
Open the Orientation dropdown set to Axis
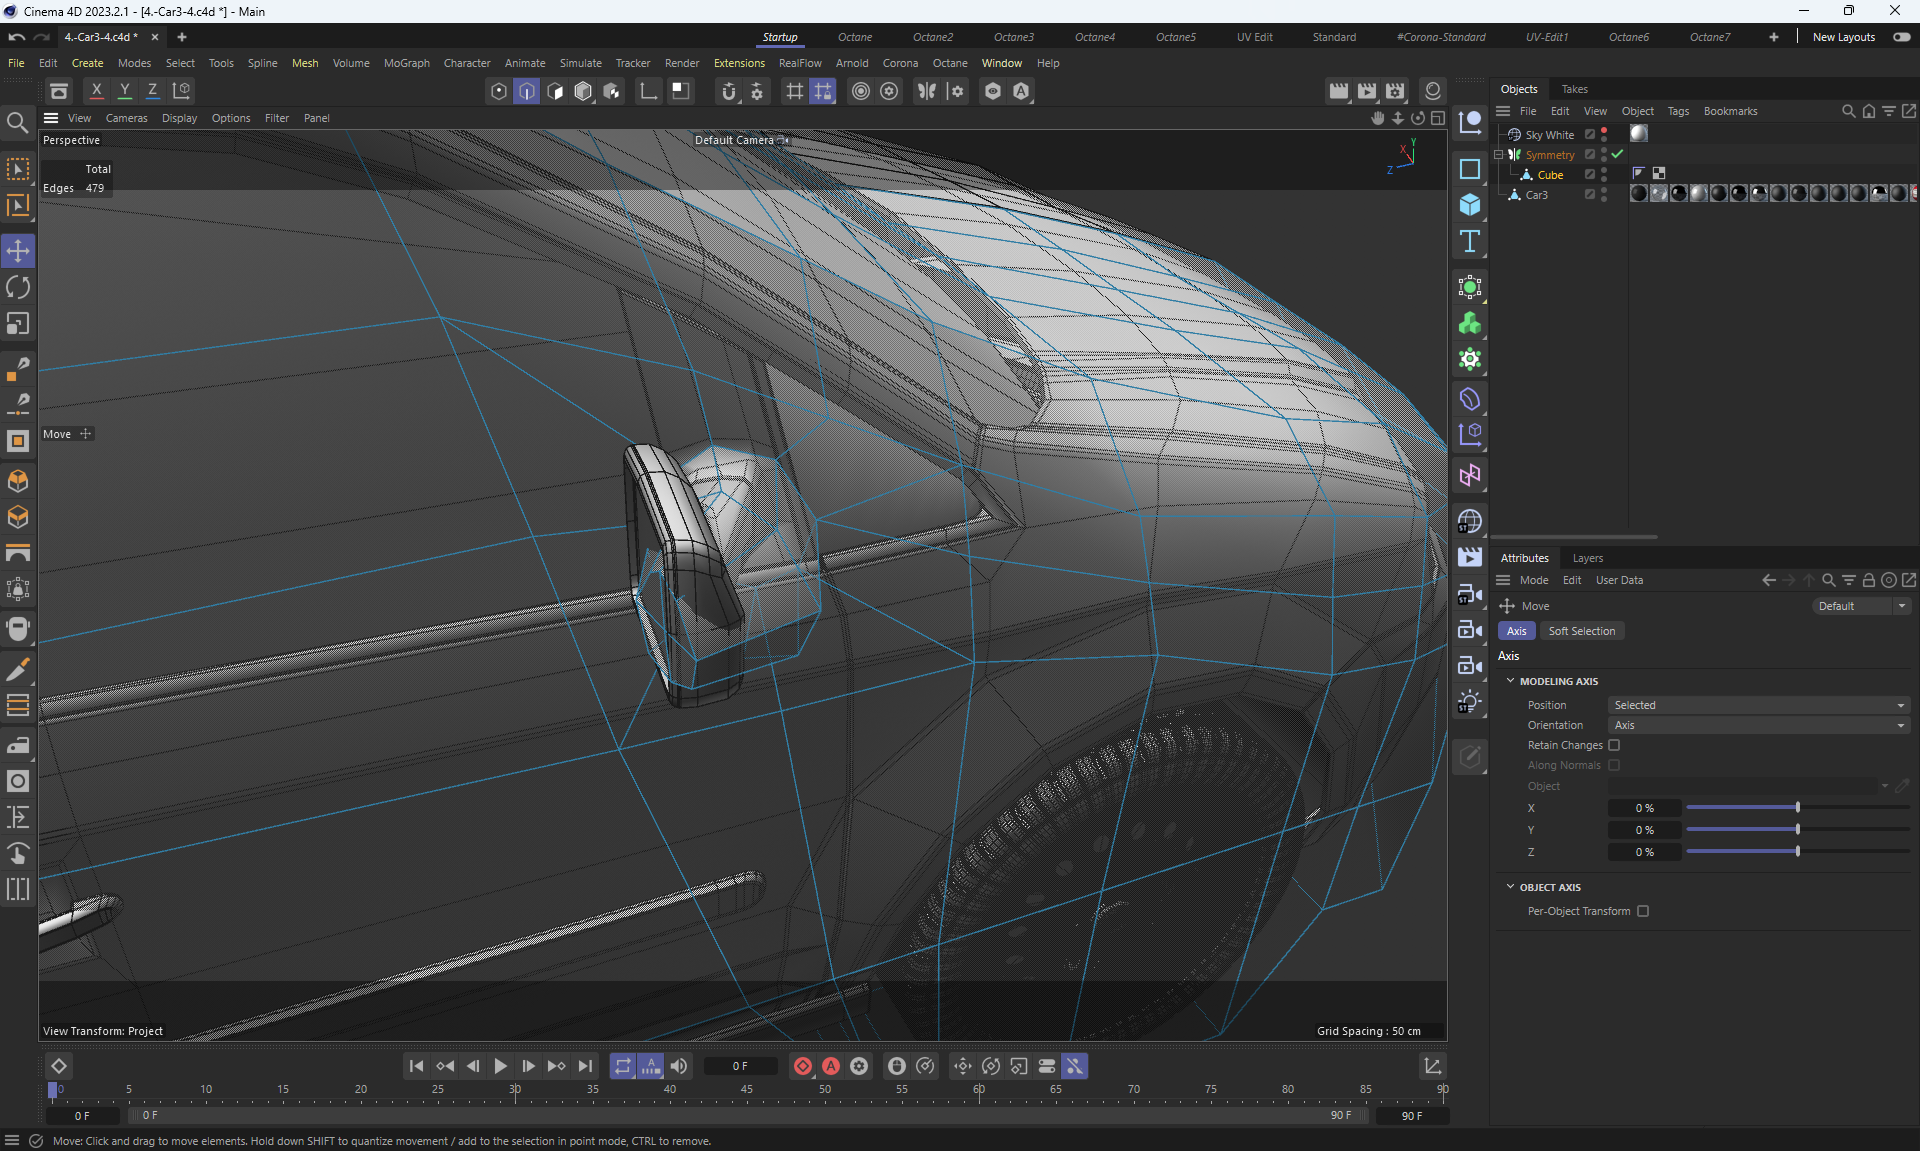point(1758,725)
